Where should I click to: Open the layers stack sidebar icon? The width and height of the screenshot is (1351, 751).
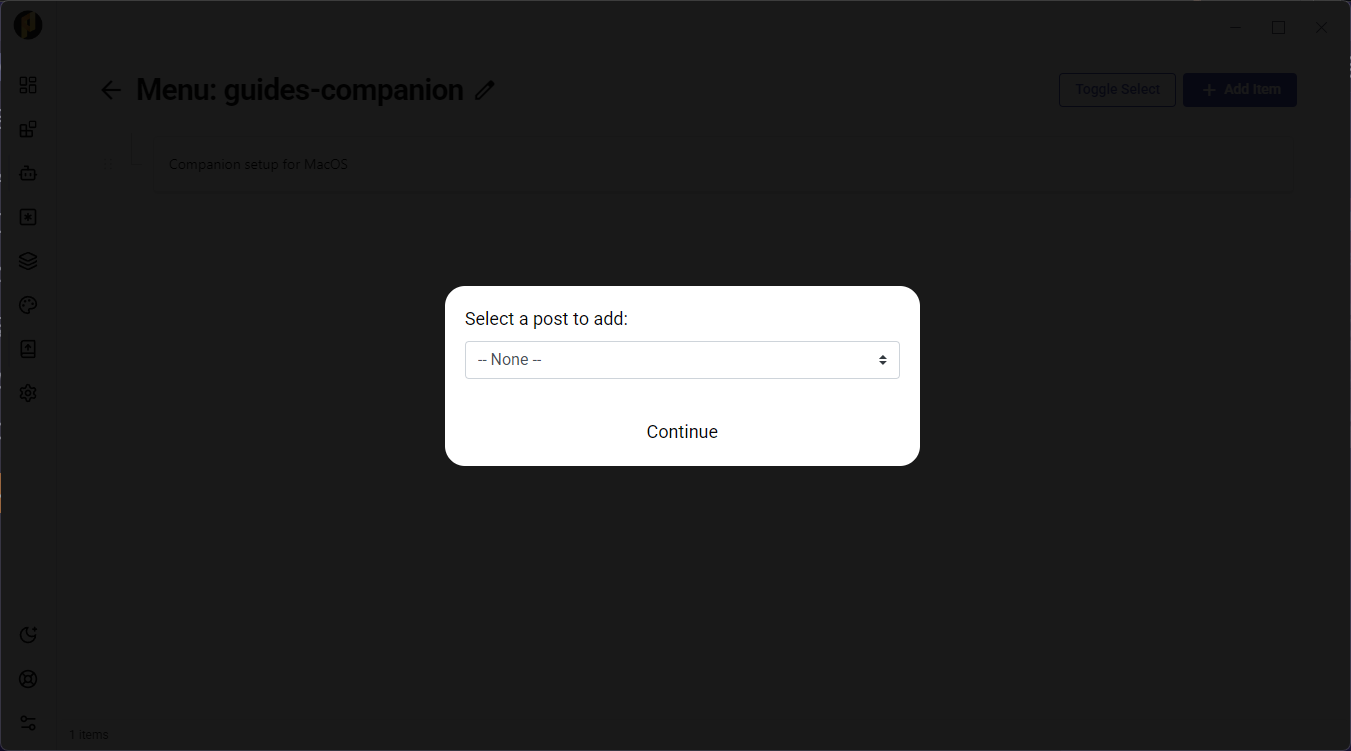pos(28,261)
